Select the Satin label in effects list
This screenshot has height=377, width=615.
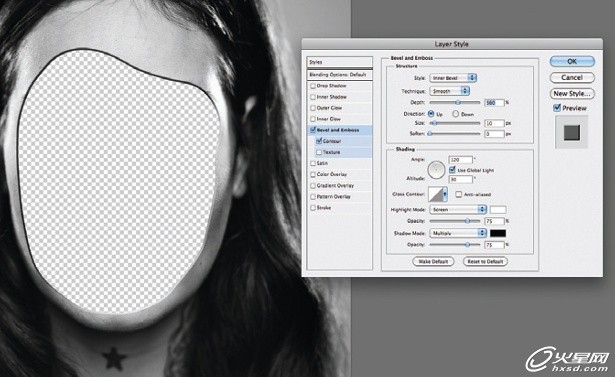[322, 163]
